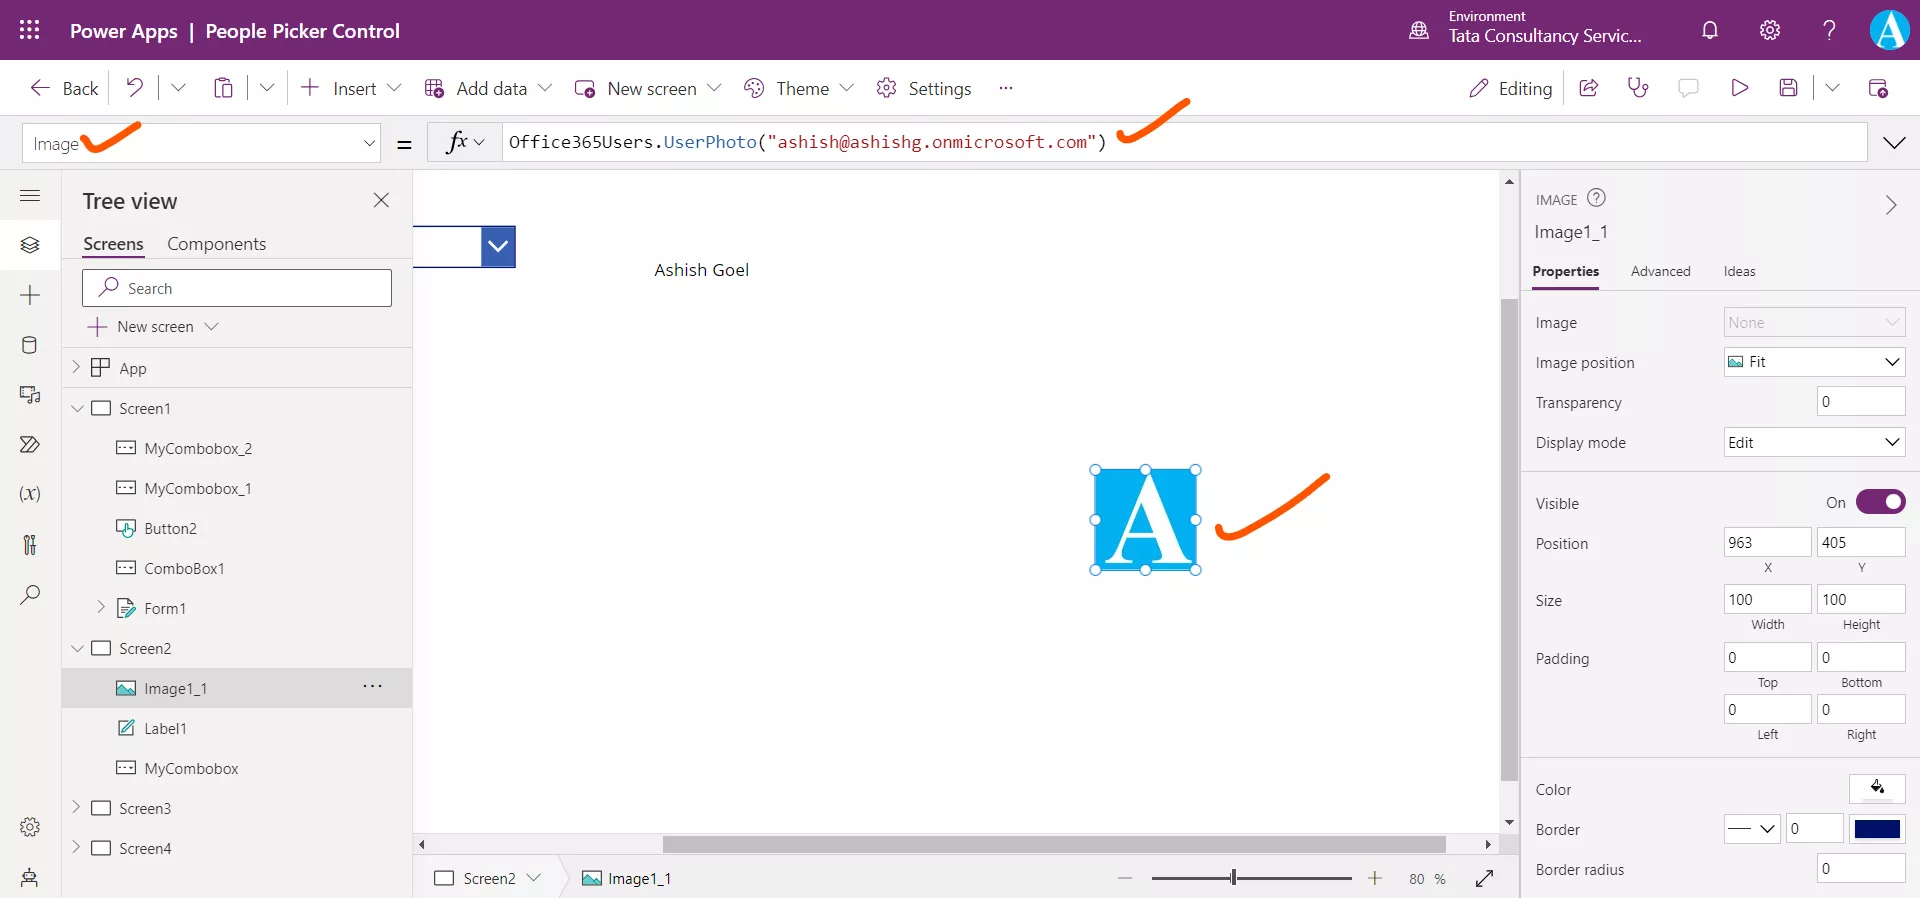Open the Color fill picker icon
Viewport: 1920px width, 898px height.
point(1877,788)
